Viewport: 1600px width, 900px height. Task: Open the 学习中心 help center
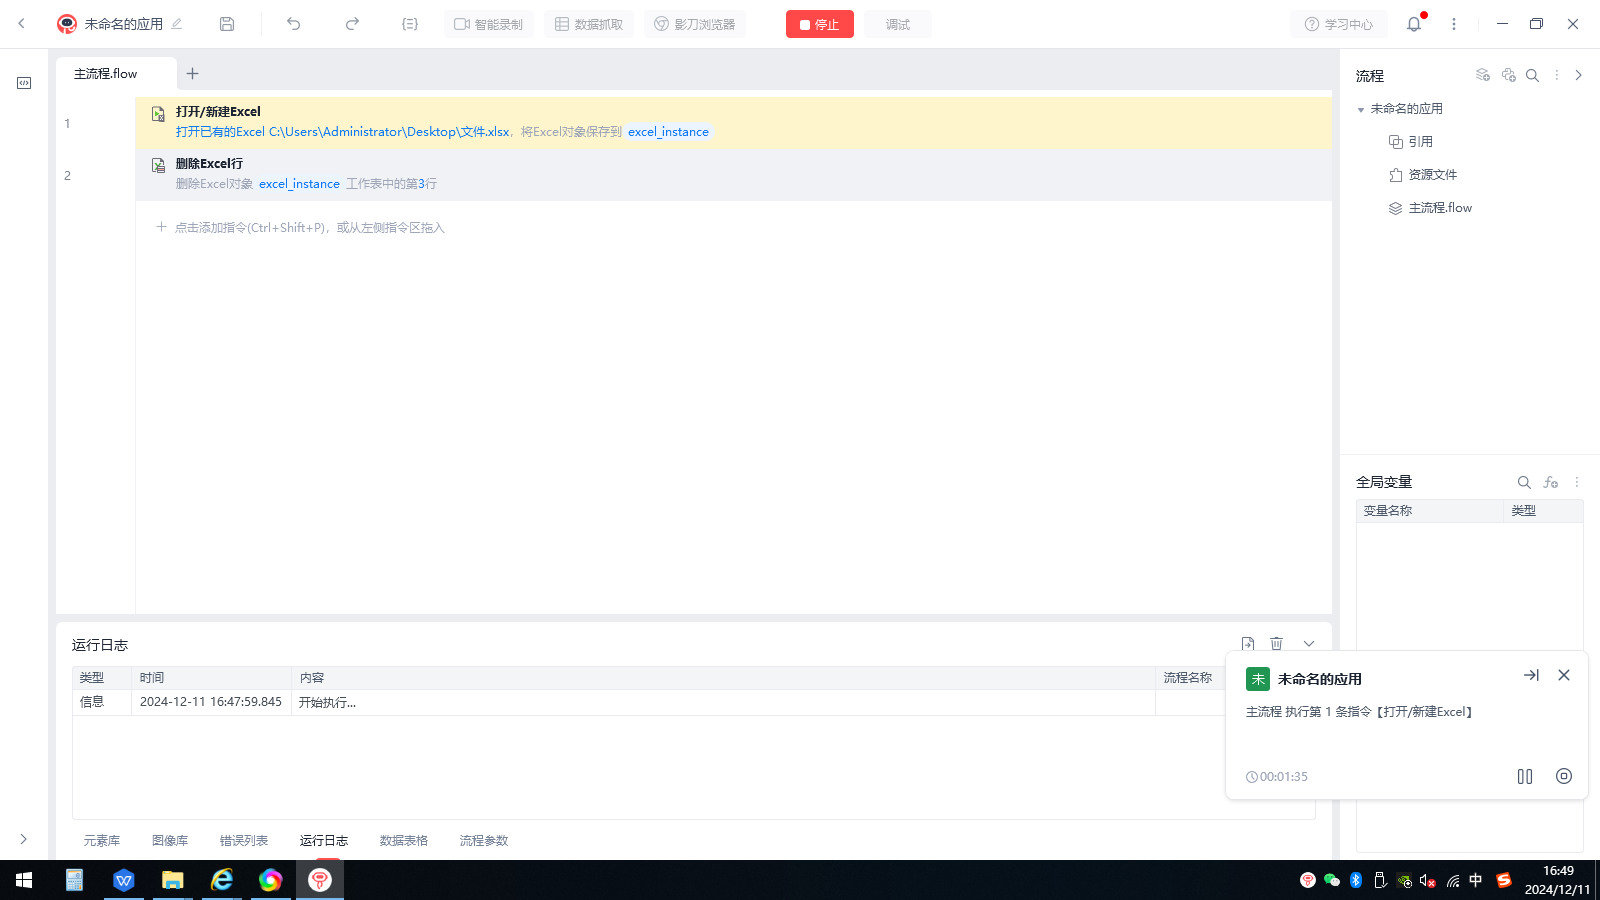(1339, 24)
